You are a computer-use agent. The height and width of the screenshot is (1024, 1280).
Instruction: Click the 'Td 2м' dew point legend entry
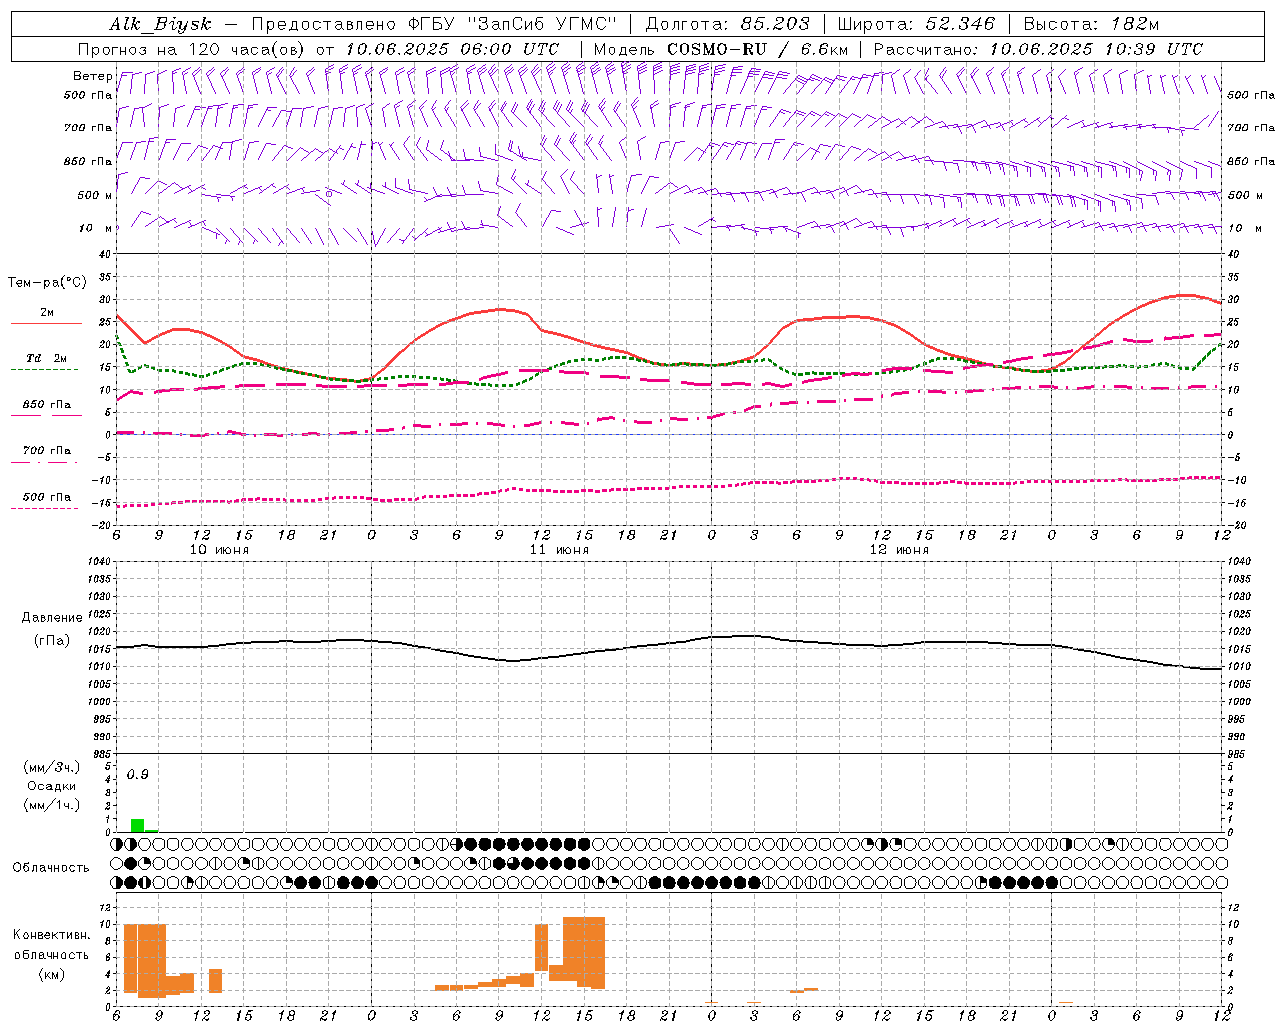(46, 358)
